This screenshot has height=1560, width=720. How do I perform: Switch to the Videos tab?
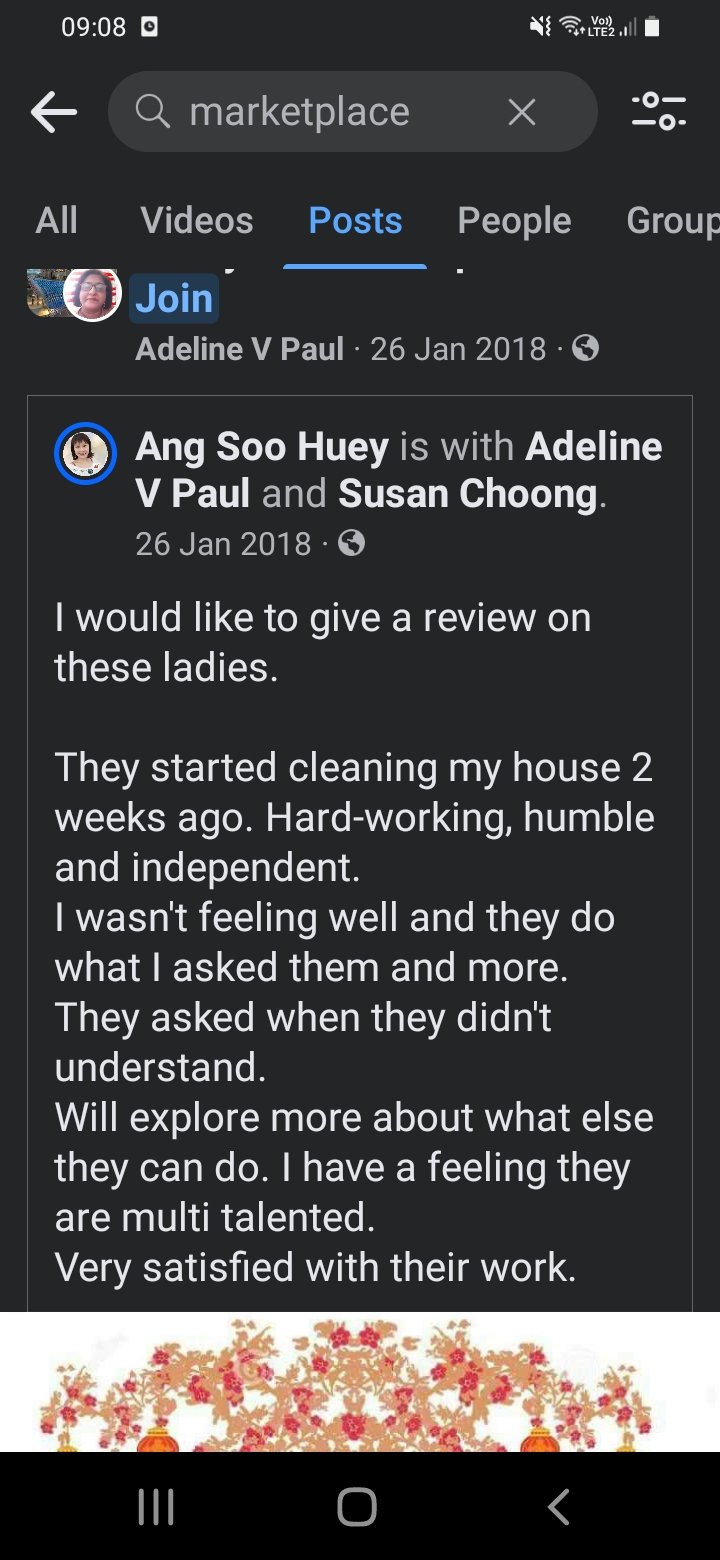[197, 220]
